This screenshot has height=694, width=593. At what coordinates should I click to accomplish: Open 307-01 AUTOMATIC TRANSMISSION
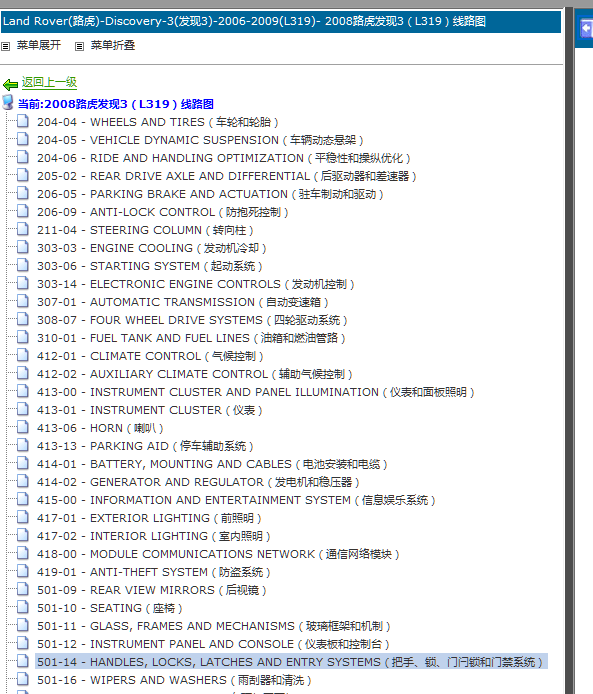point(182,302)
